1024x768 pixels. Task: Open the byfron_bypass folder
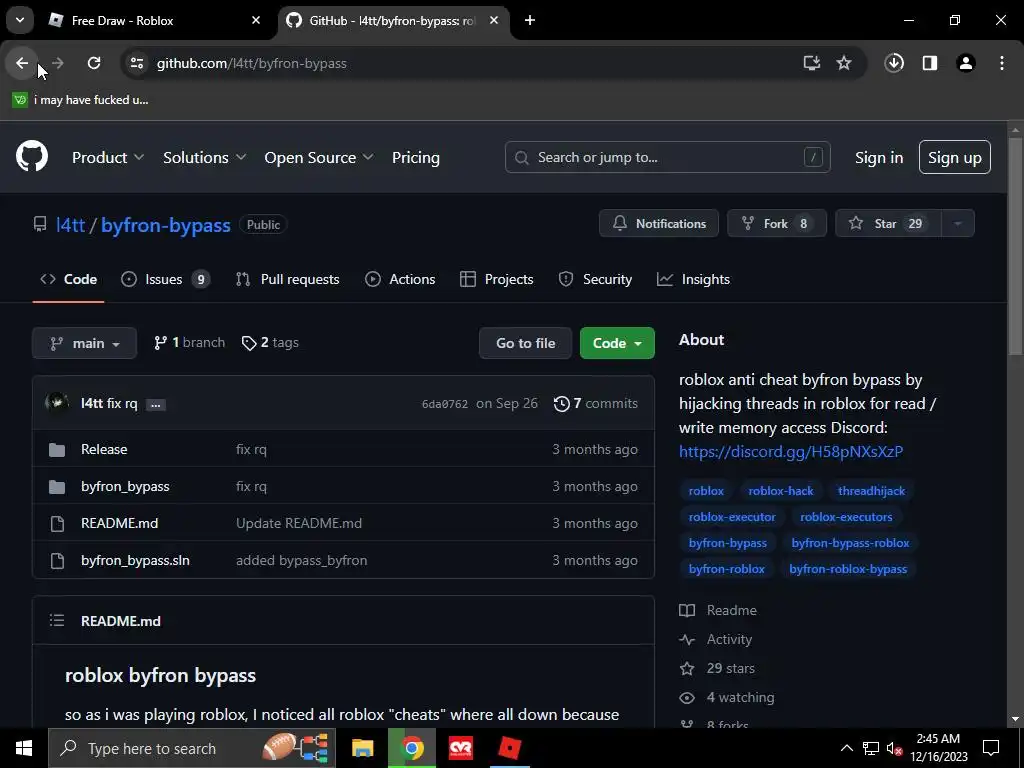(125, 487)
